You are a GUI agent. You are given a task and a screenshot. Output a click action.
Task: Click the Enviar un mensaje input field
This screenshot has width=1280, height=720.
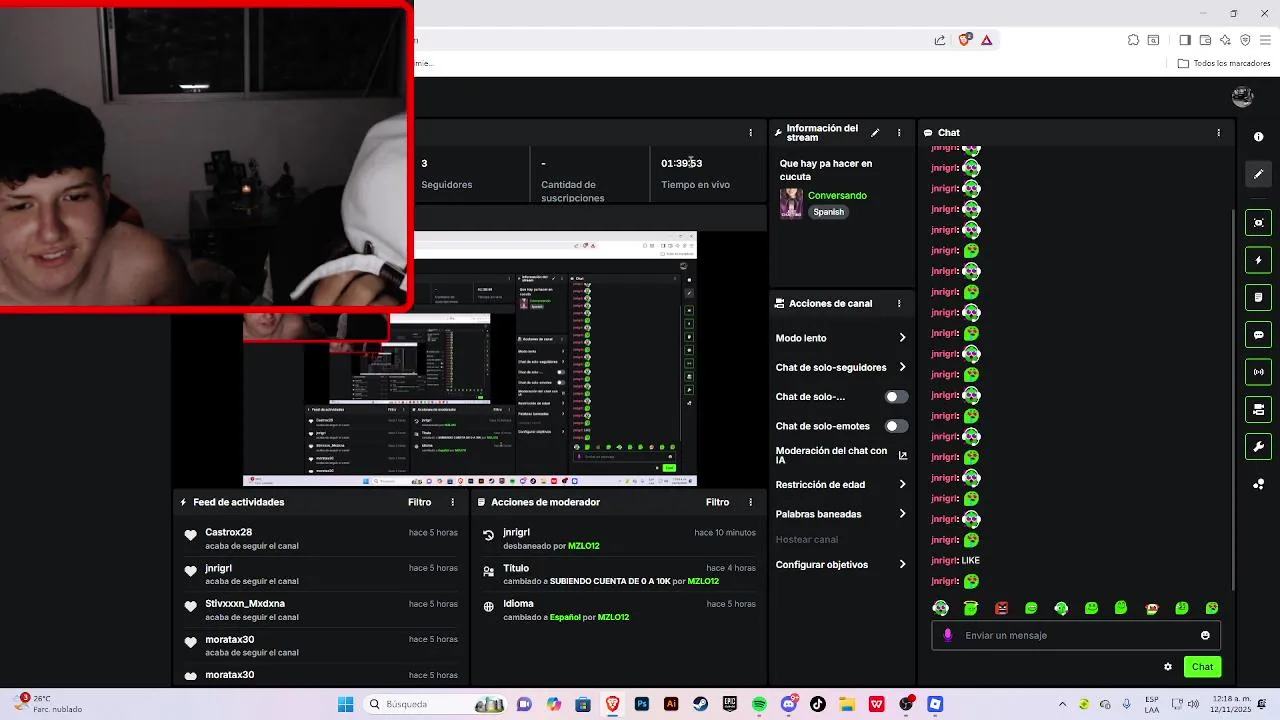(1076, 635)
